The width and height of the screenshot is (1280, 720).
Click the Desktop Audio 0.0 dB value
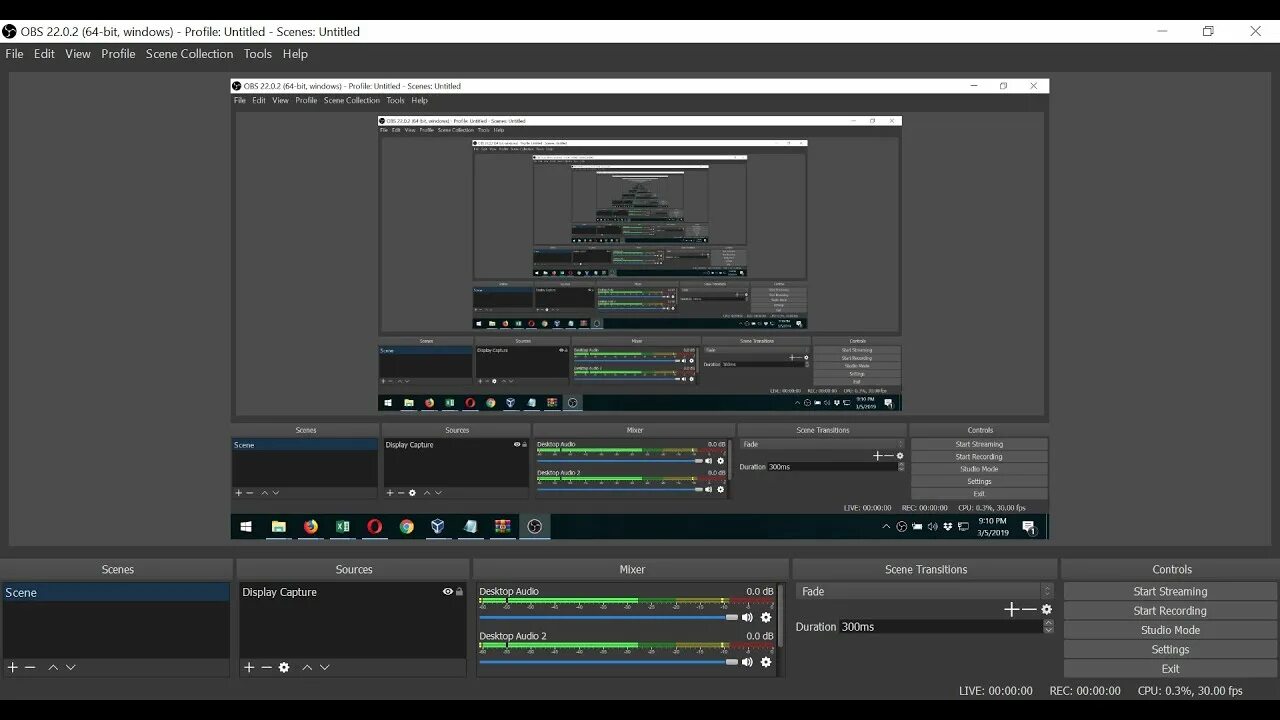(x=760, y=591)
